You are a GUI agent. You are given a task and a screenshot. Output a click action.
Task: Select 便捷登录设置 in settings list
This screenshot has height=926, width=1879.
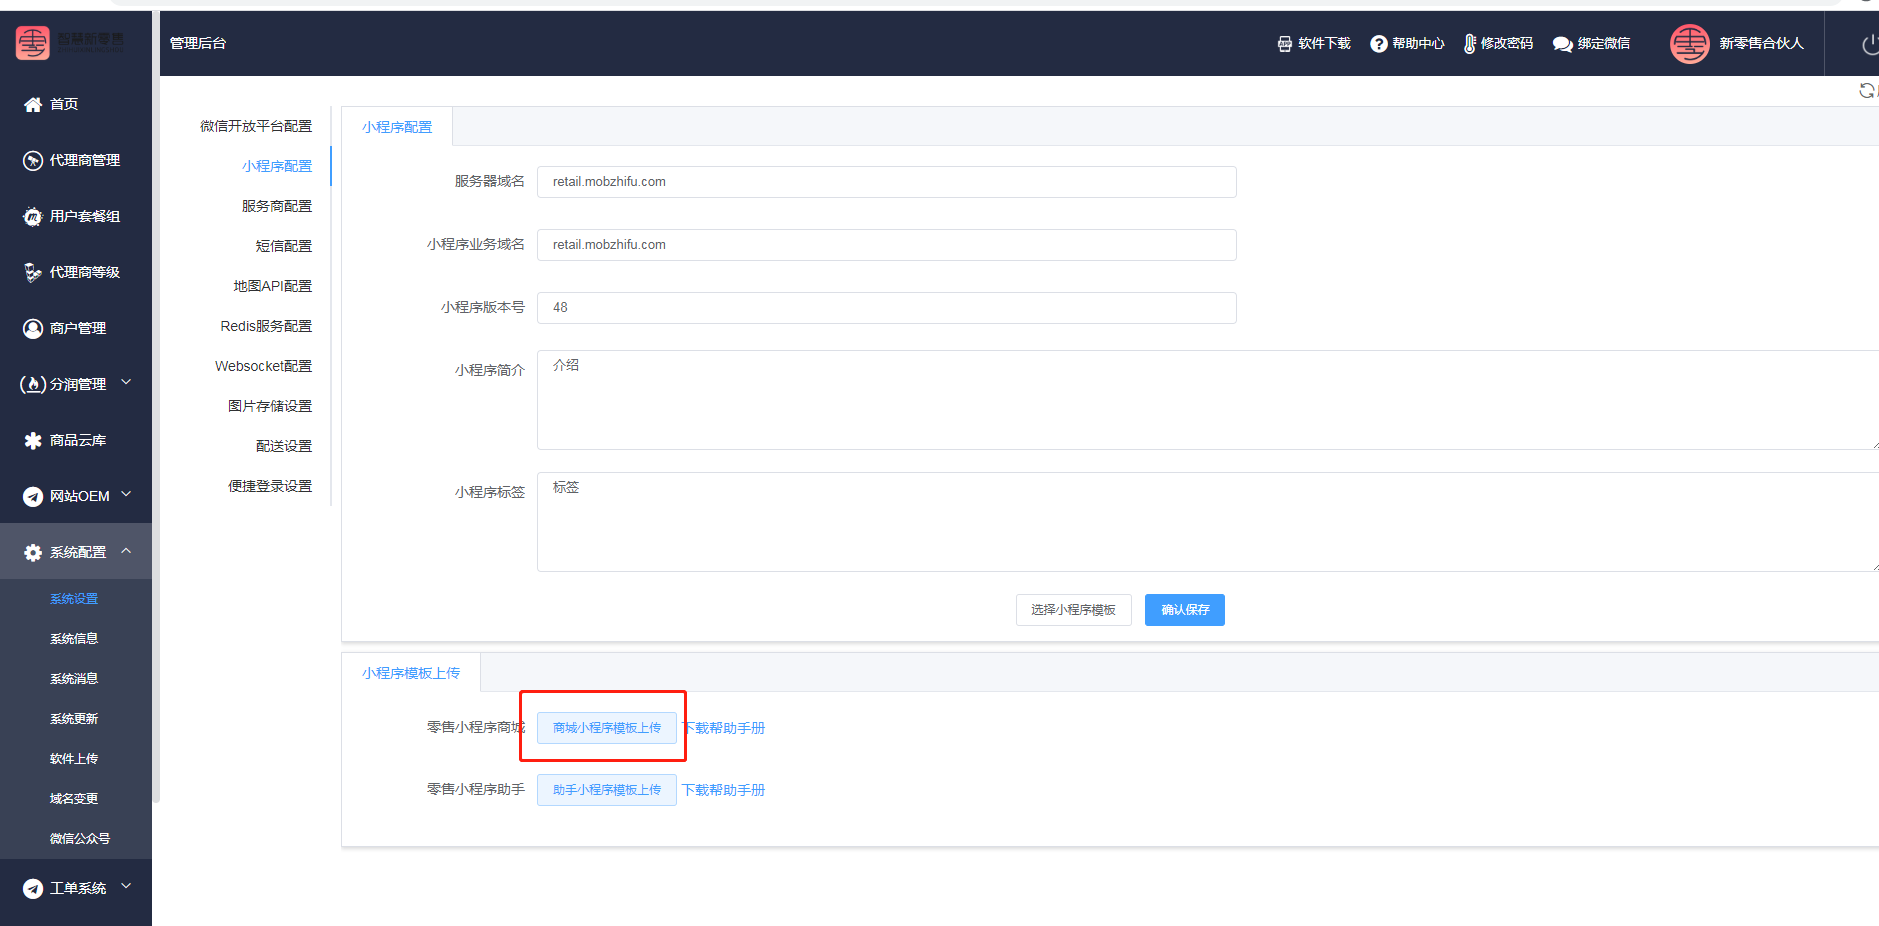click(270, 486)
